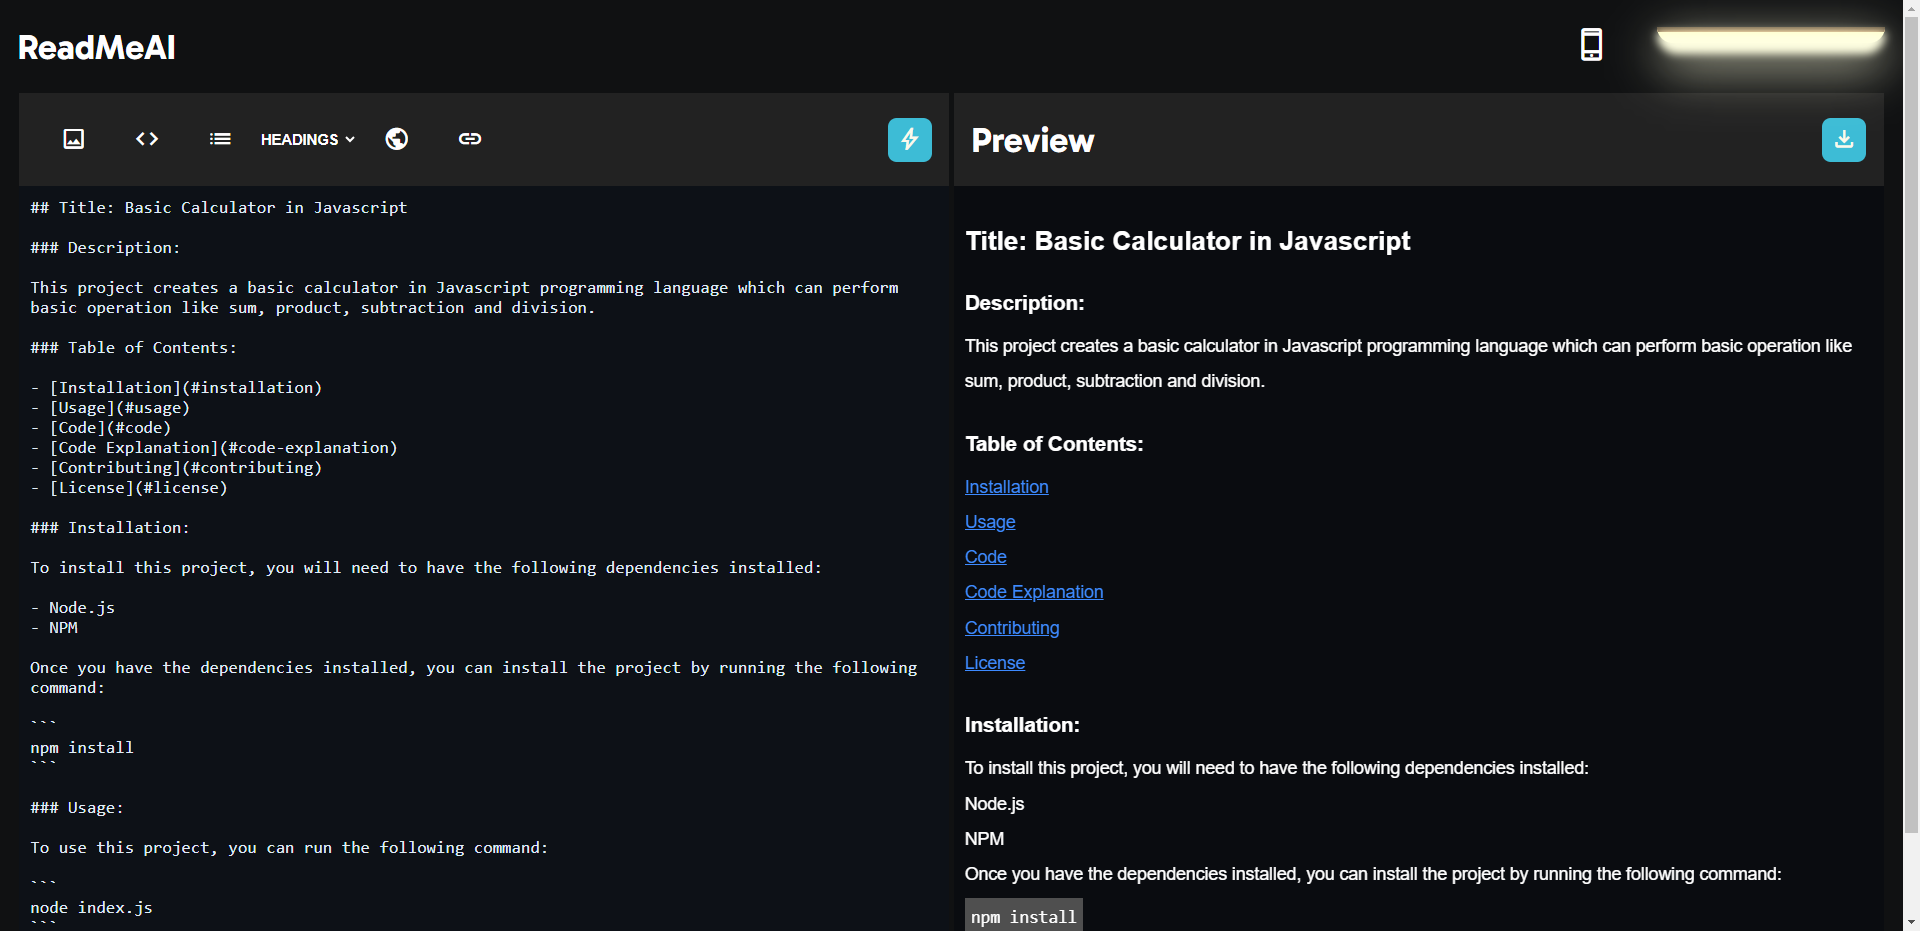
Task: Open the Usage link in preview
Action: pos(990,522)
